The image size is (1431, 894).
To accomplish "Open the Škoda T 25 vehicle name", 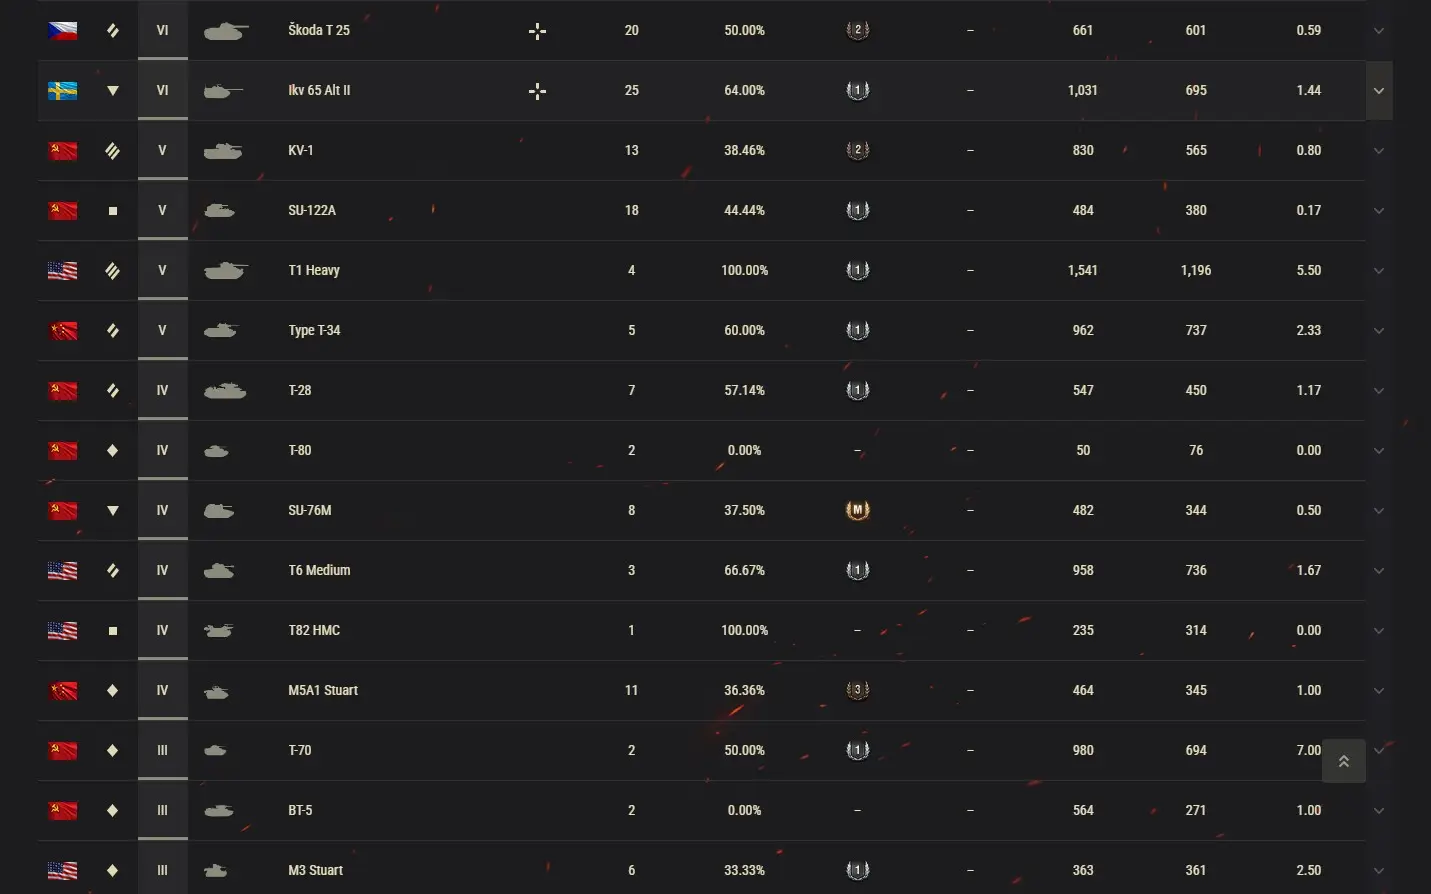I will click(319, 31).
